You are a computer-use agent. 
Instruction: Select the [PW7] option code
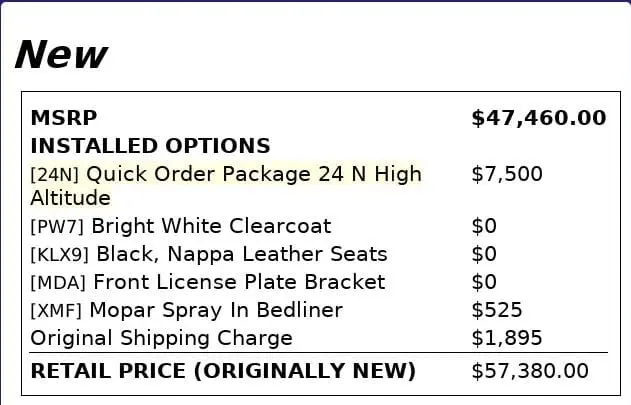pos(58,227)
